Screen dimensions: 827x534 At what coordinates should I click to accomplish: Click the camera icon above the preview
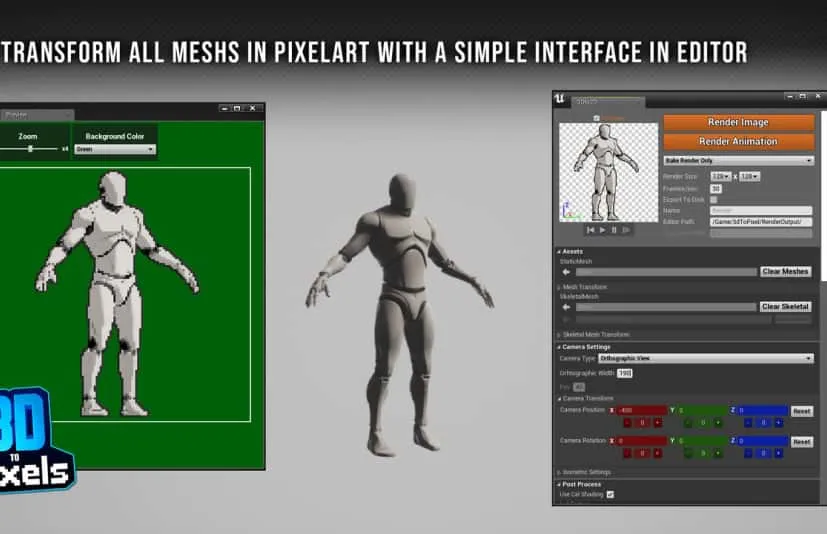point(597,118)
